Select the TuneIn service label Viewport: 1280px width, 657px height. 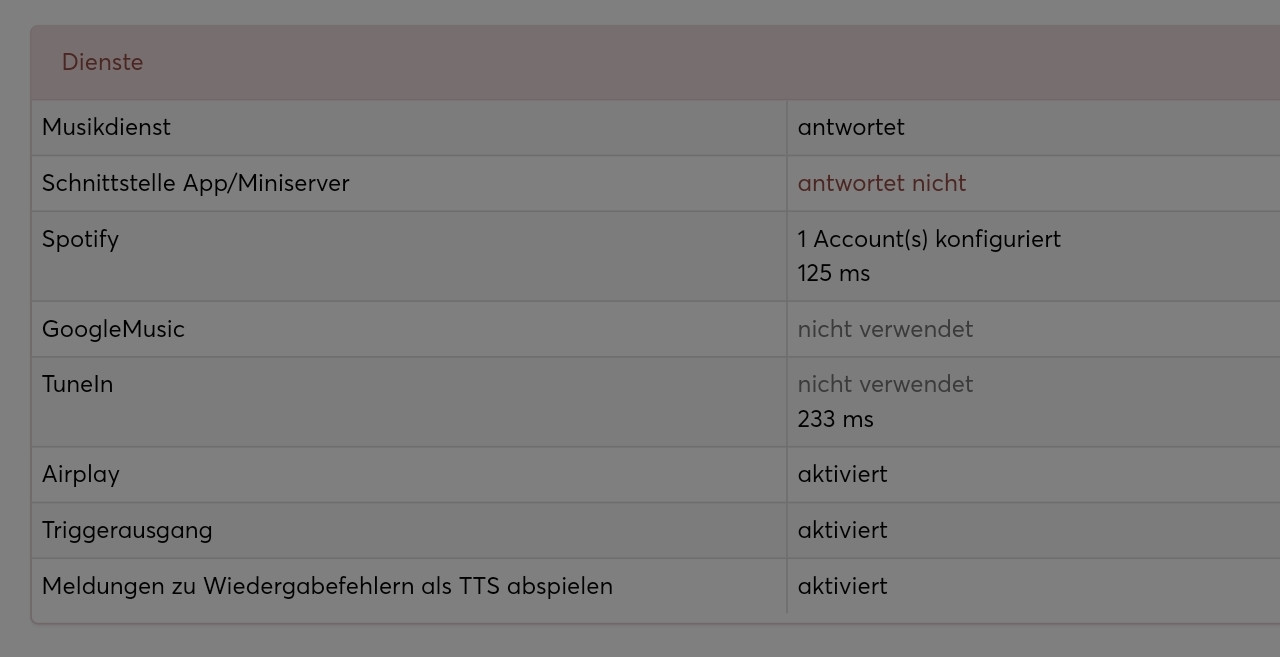(x=77, y=384)
